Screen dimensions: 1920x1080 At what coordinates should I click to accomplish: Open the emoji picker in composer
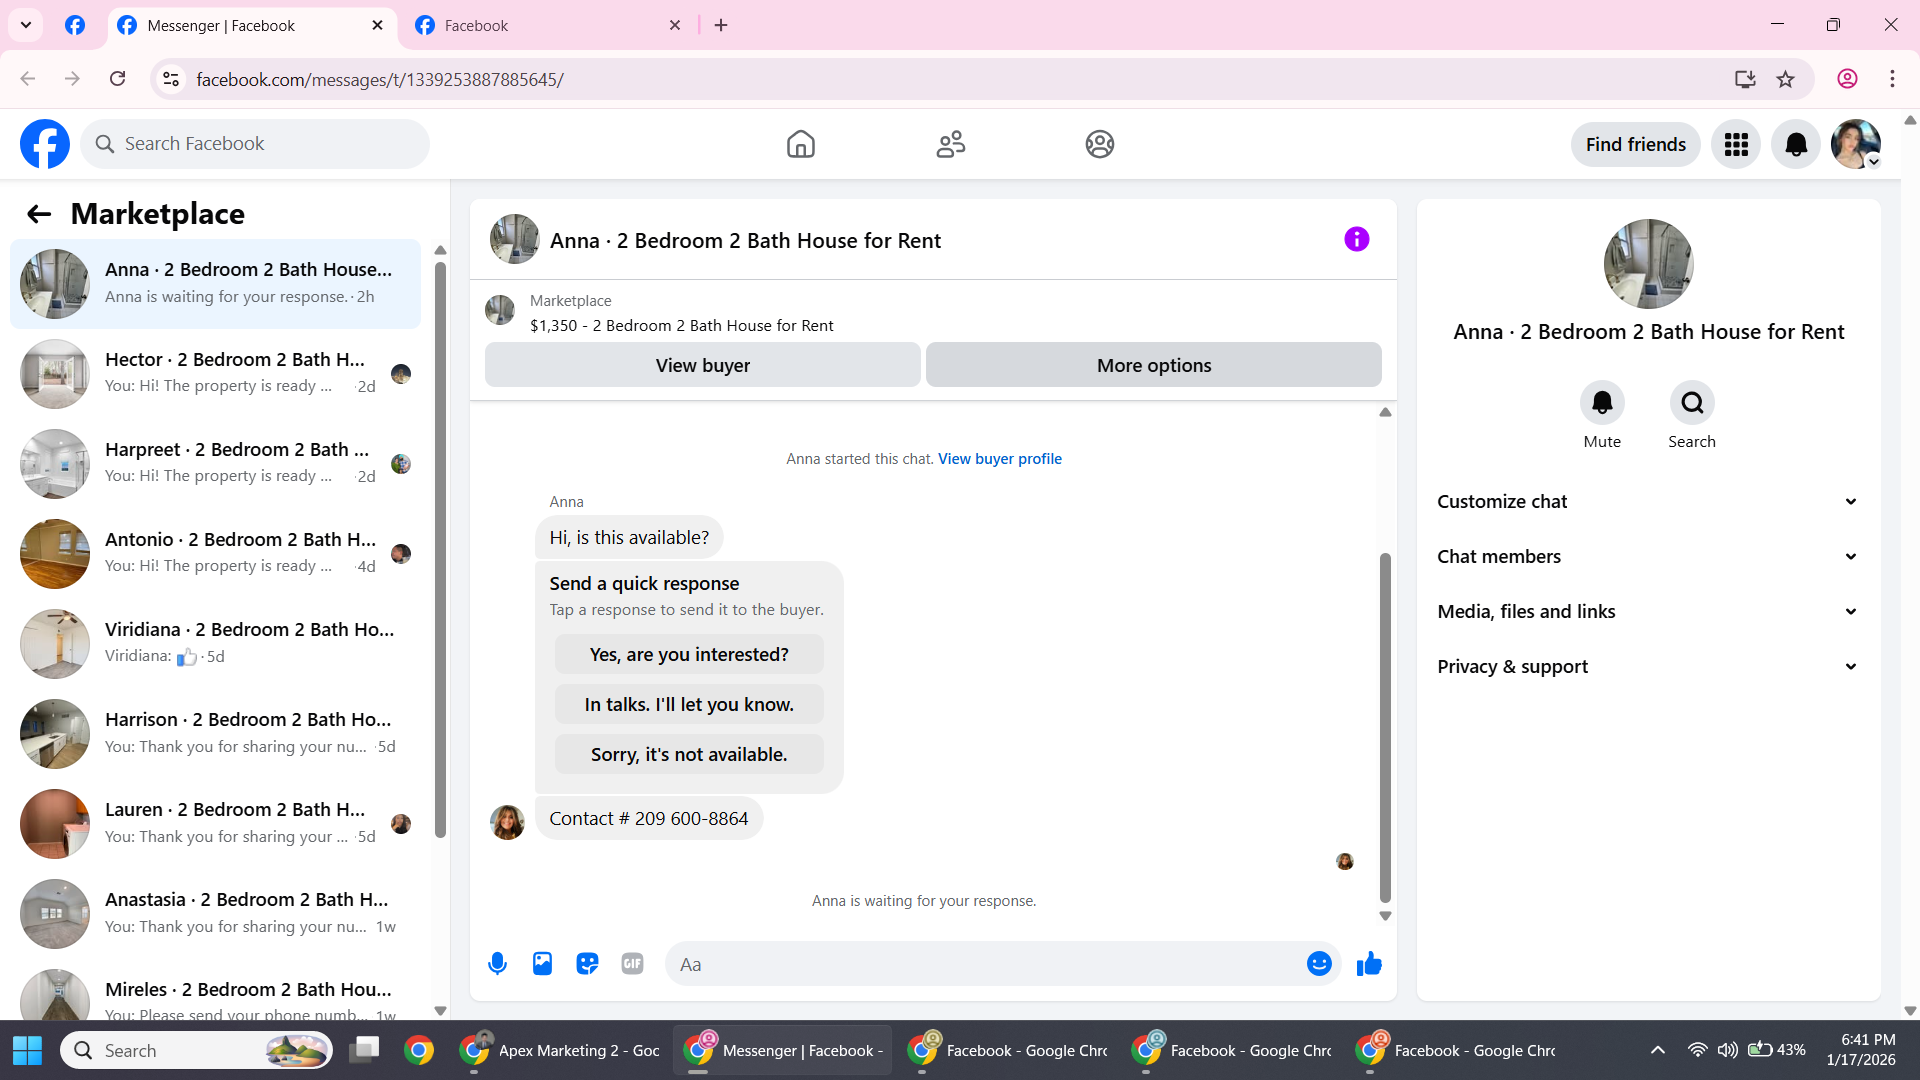coord(1319,964)
